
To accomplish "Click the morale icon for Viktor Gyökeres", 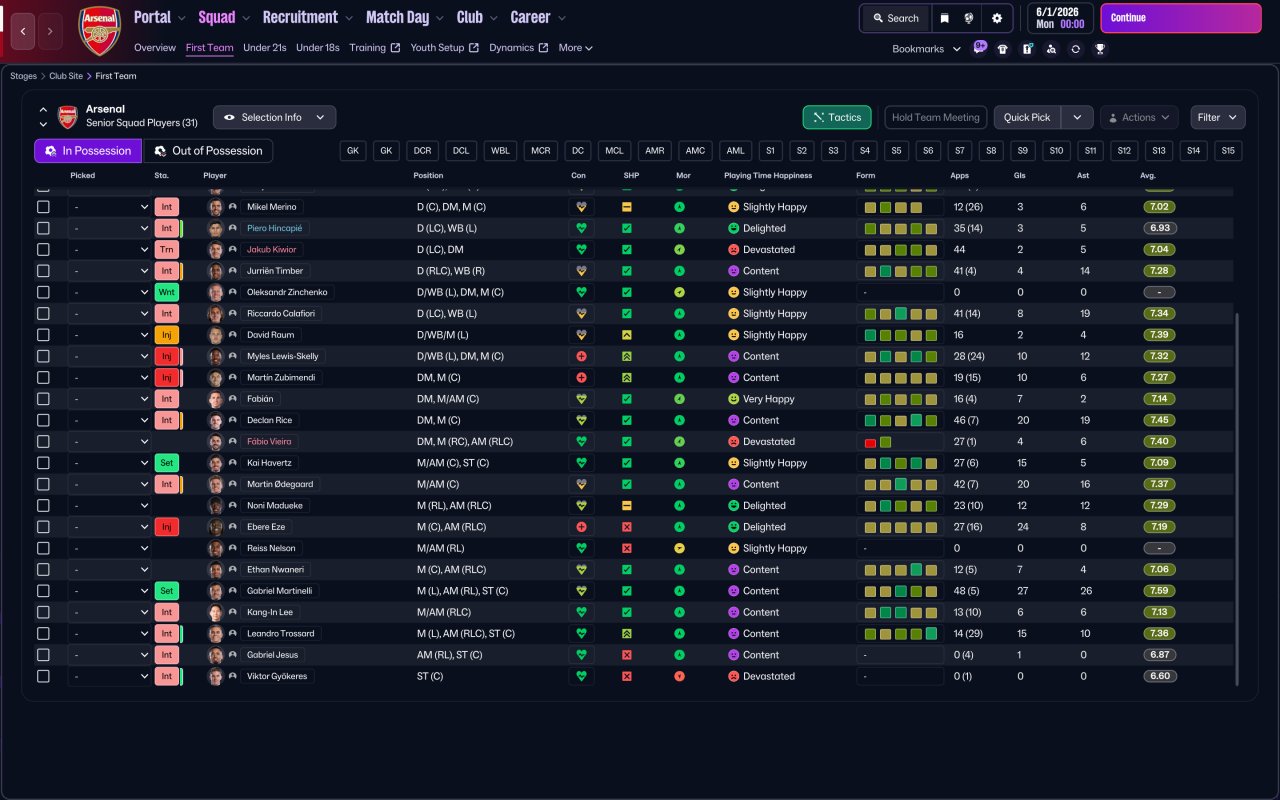I will coord(680,676).
